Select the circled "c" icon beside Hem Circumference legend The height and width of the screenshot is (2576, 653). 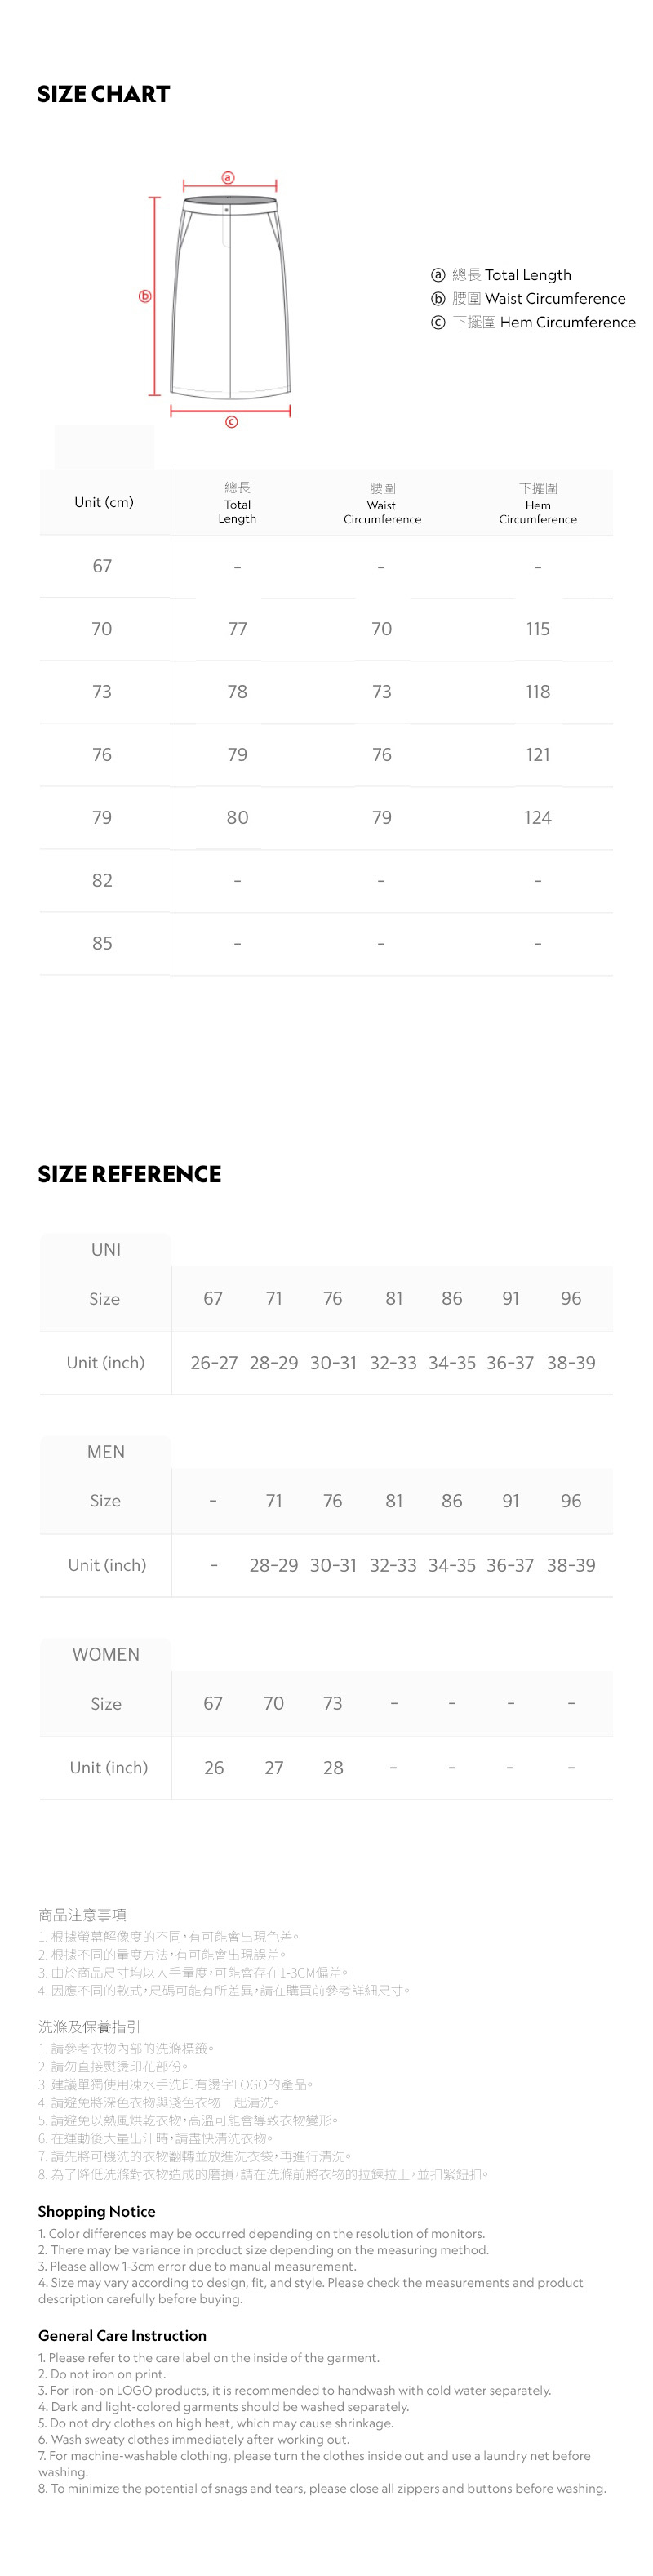click(437, 322)
